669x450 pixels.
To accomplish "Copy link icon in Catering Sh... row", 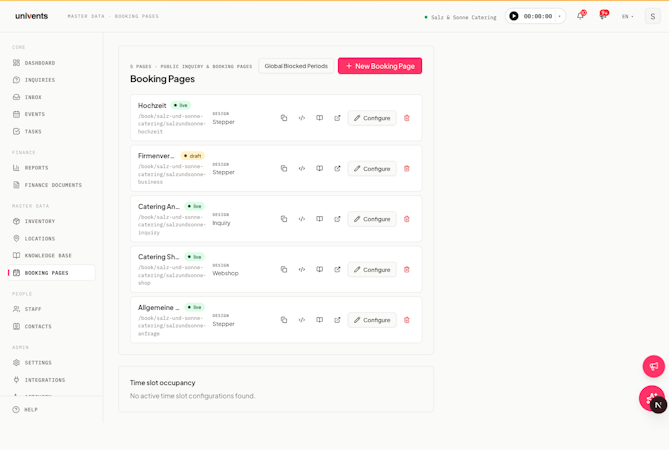I will coord(284,270).
